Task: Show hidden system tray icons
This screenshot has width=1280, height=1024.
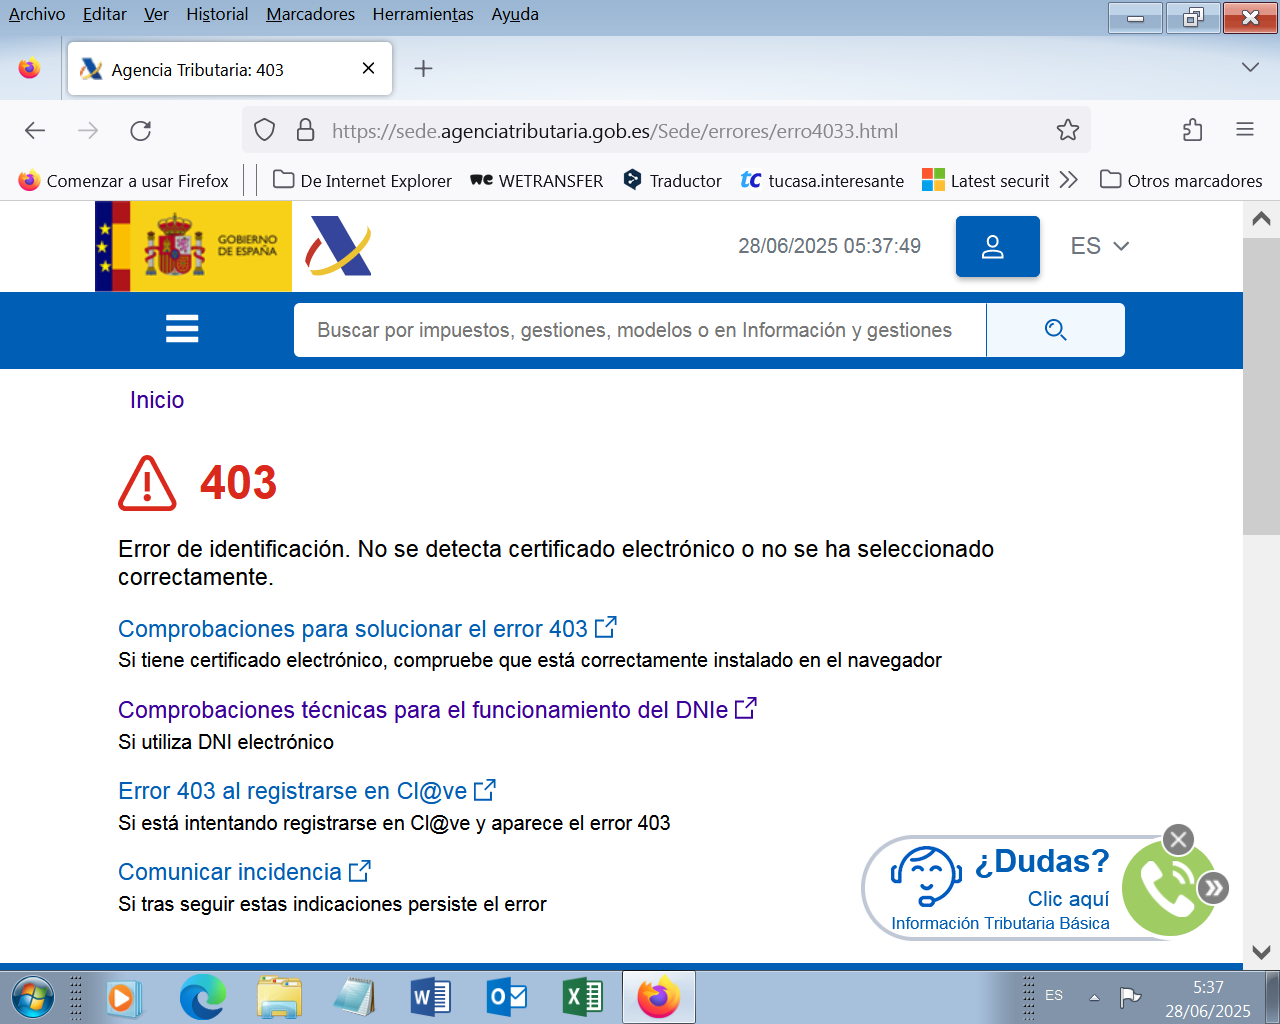Action: coord(1094,997)
